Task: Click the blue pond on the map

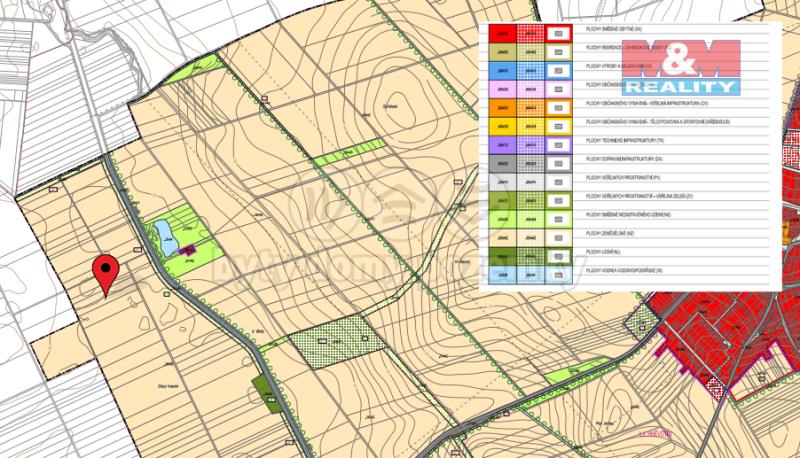Action: point(160,236)
